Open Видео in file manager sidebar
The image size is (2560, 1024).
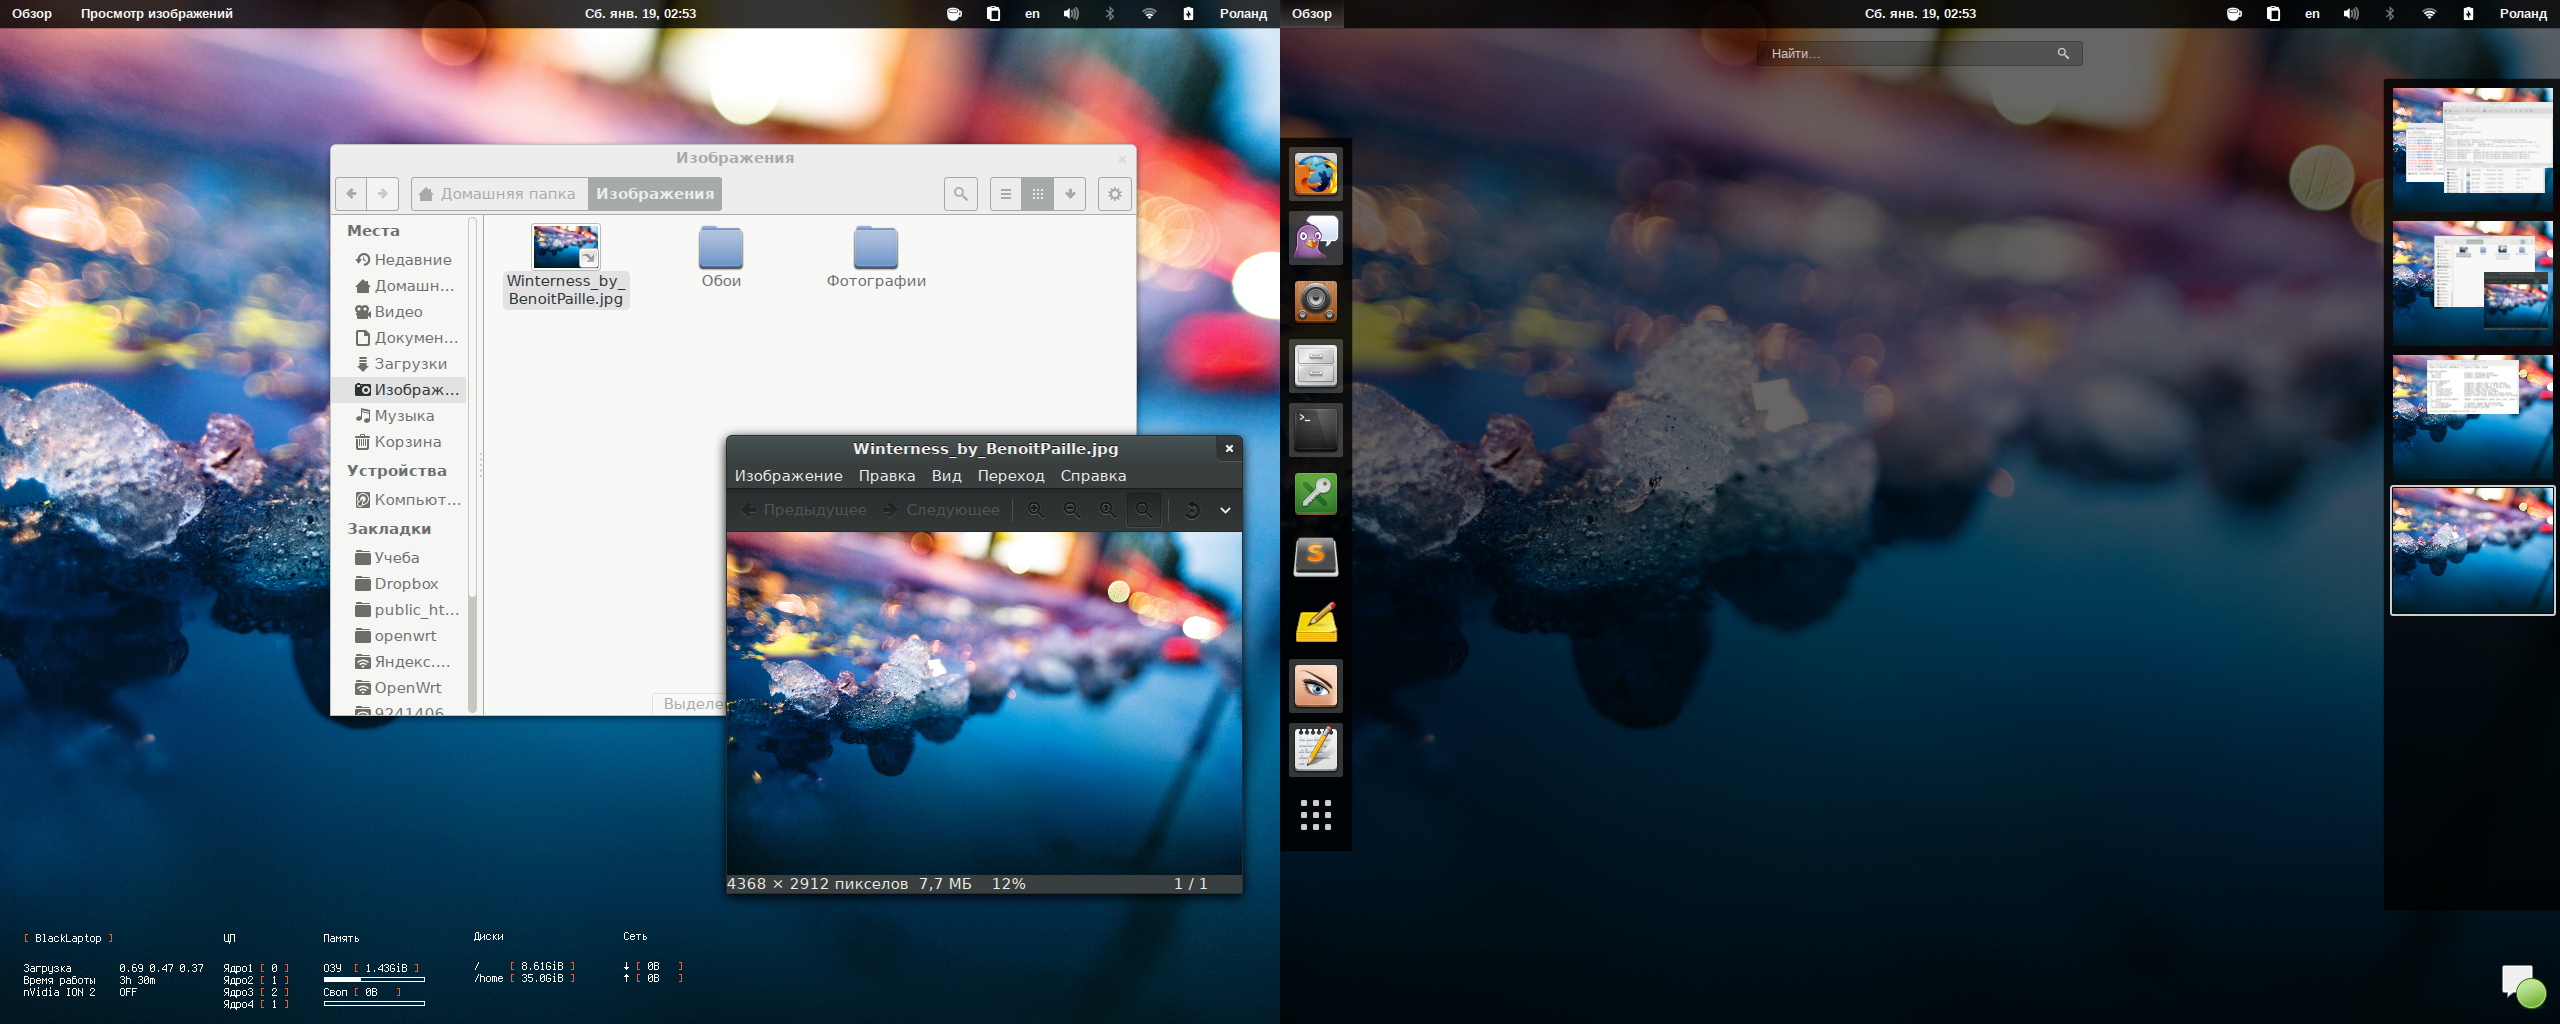click(389, 312)
